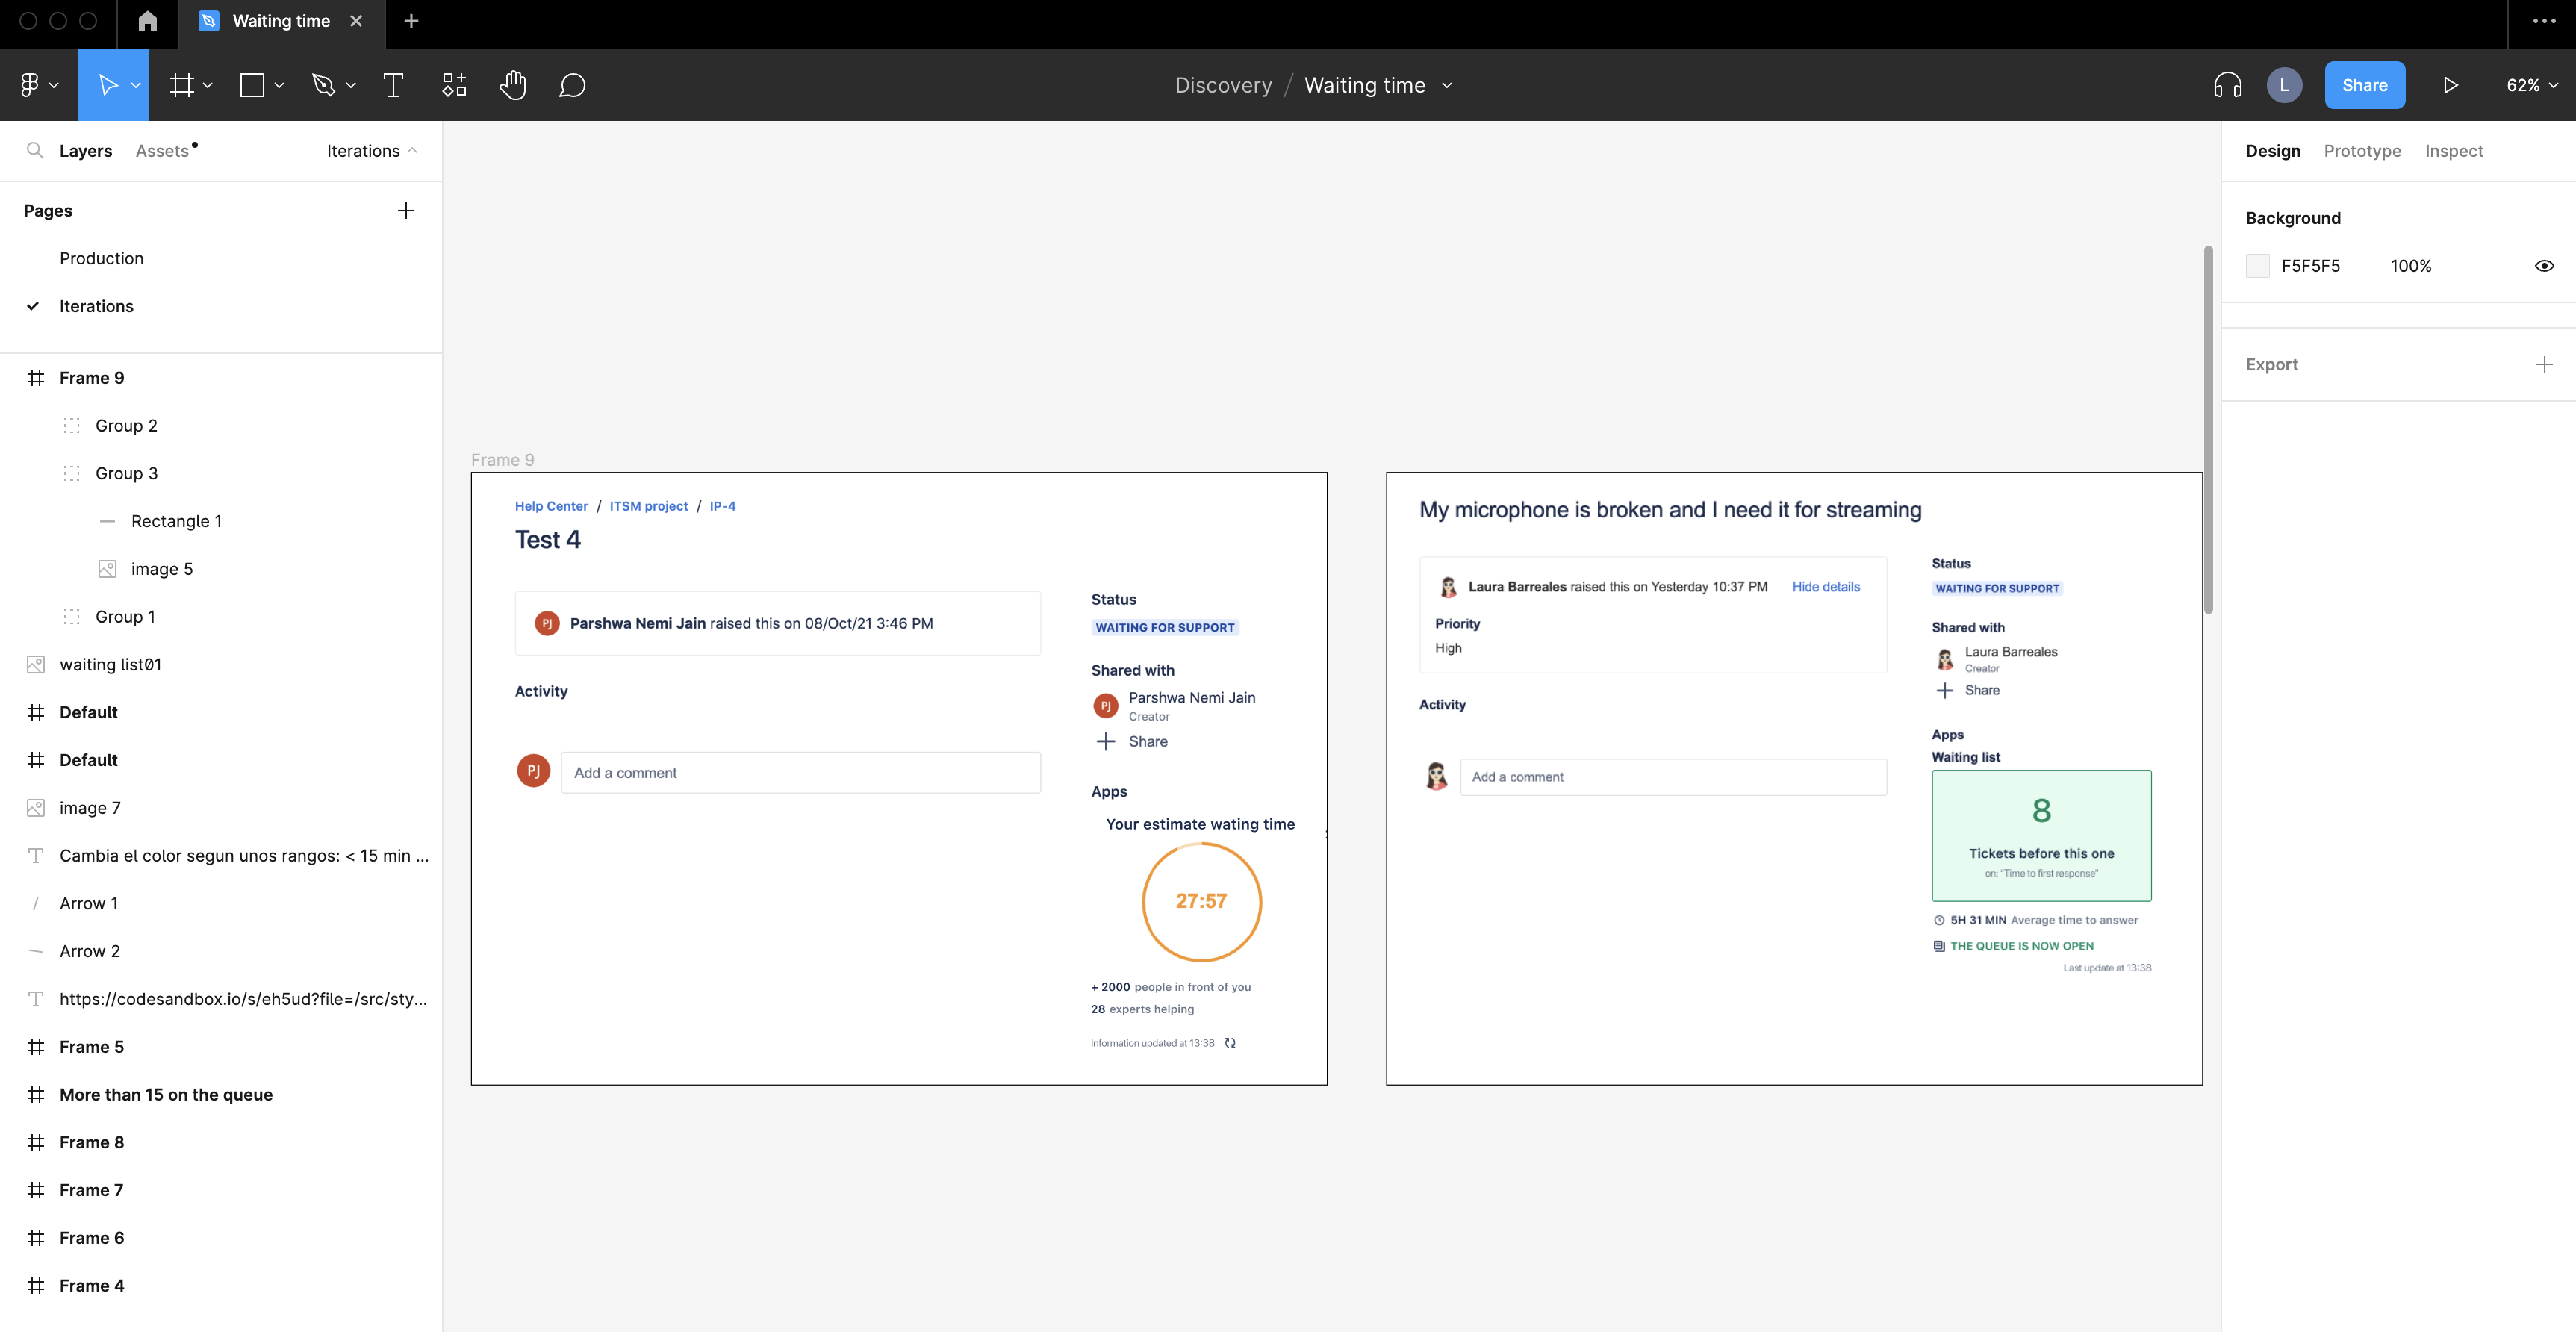This screenshot has width=2576, height=1332.
Task: Click the user avatar L
Action: (x=2284, y=85)
